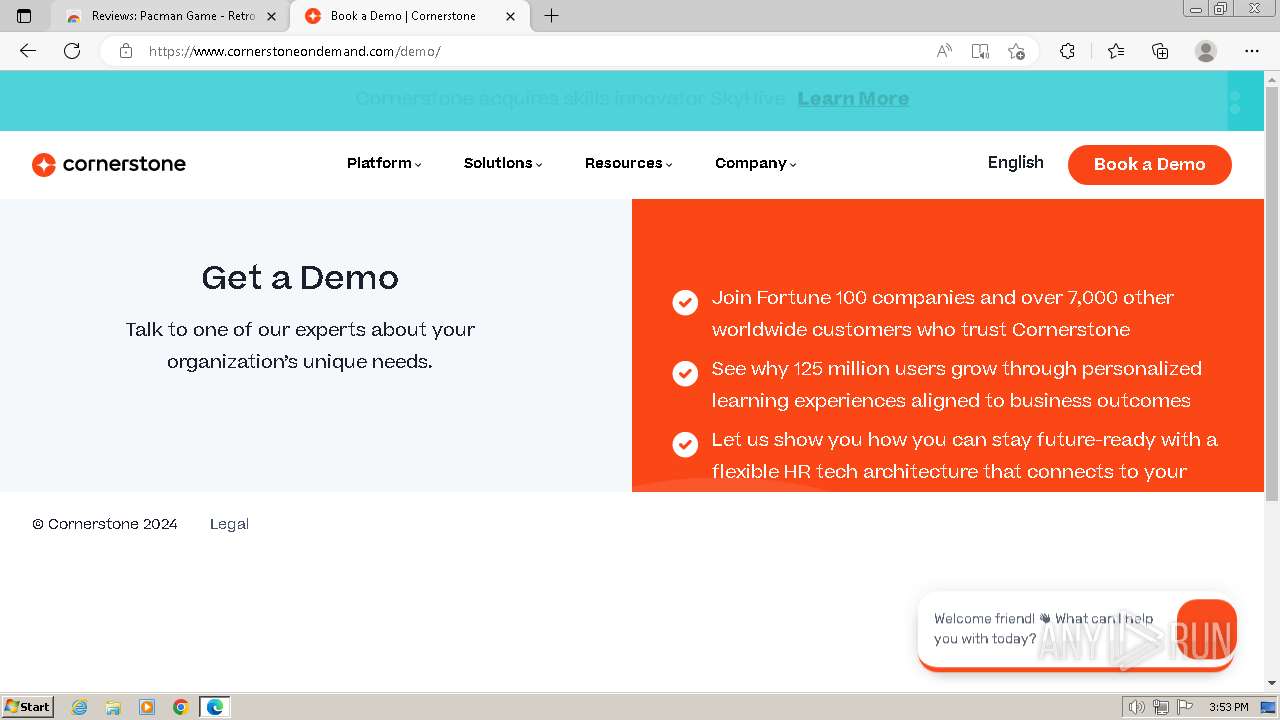
Task: Open a new tab with plus button
Action: 551,16
